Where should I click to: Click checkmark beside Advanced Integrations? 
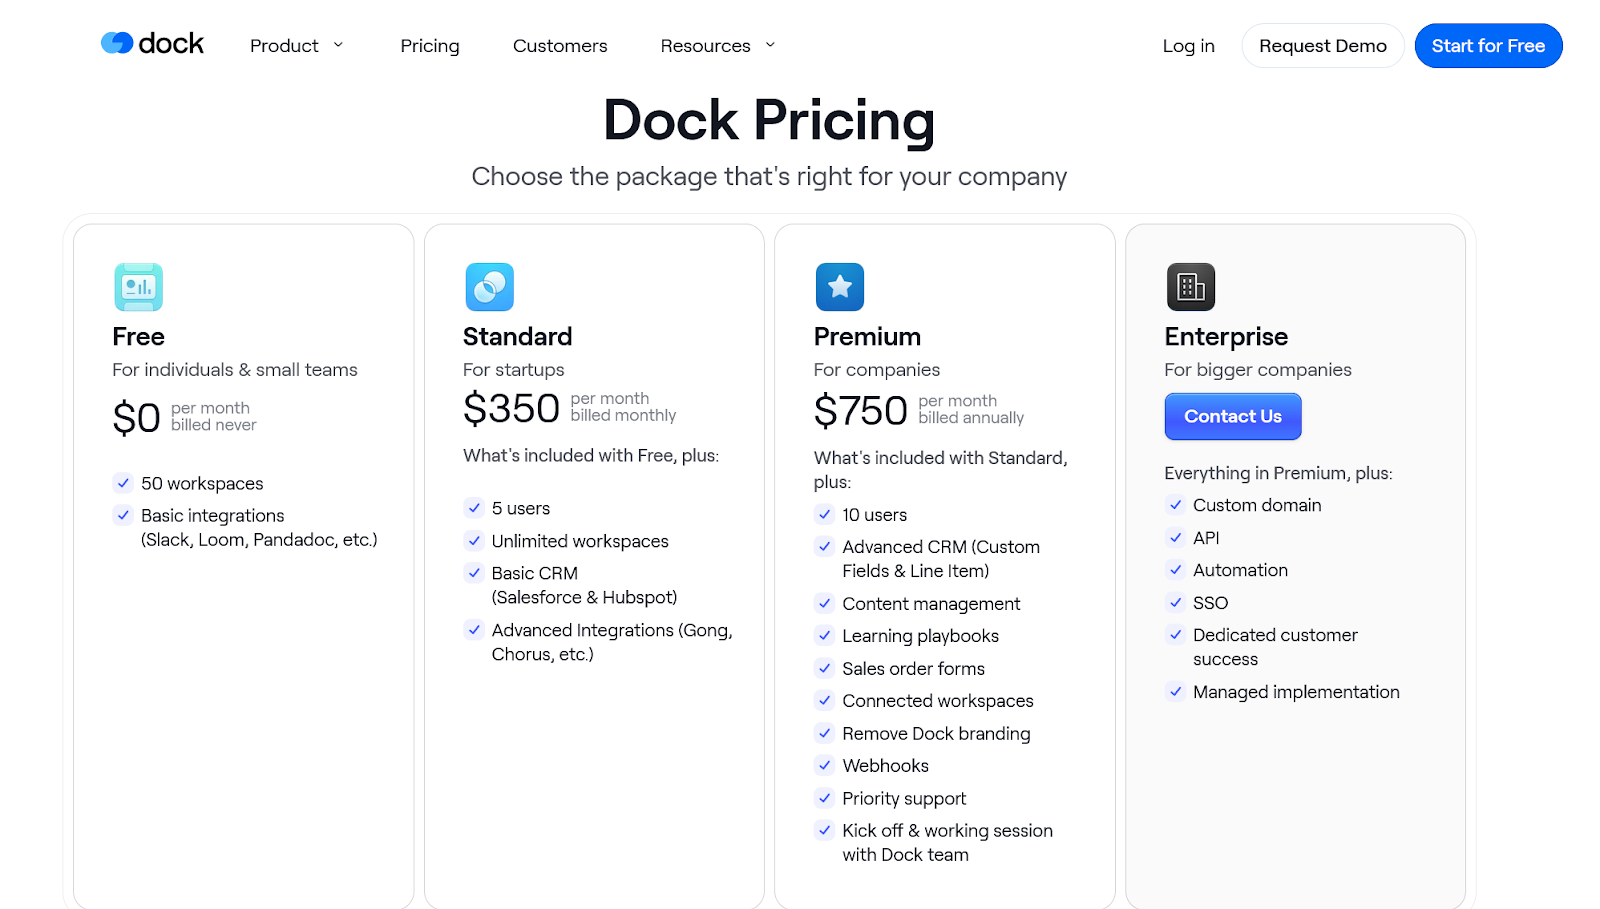[474, 630]
